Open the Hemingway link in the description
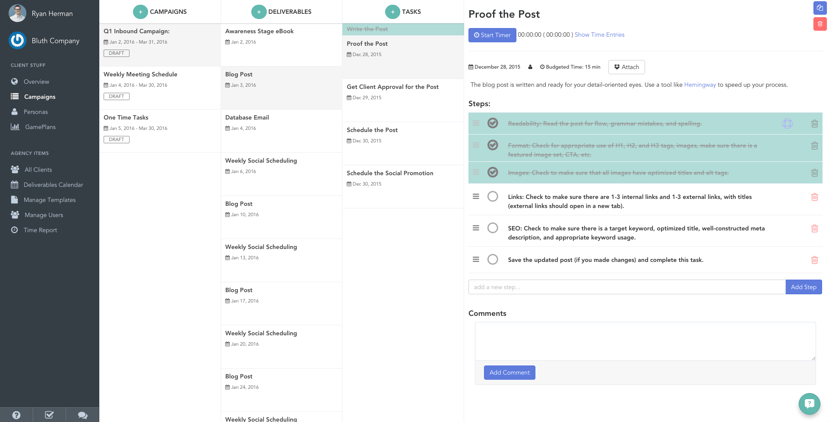This screenshot has height=422, width=829. click(700, 85)
